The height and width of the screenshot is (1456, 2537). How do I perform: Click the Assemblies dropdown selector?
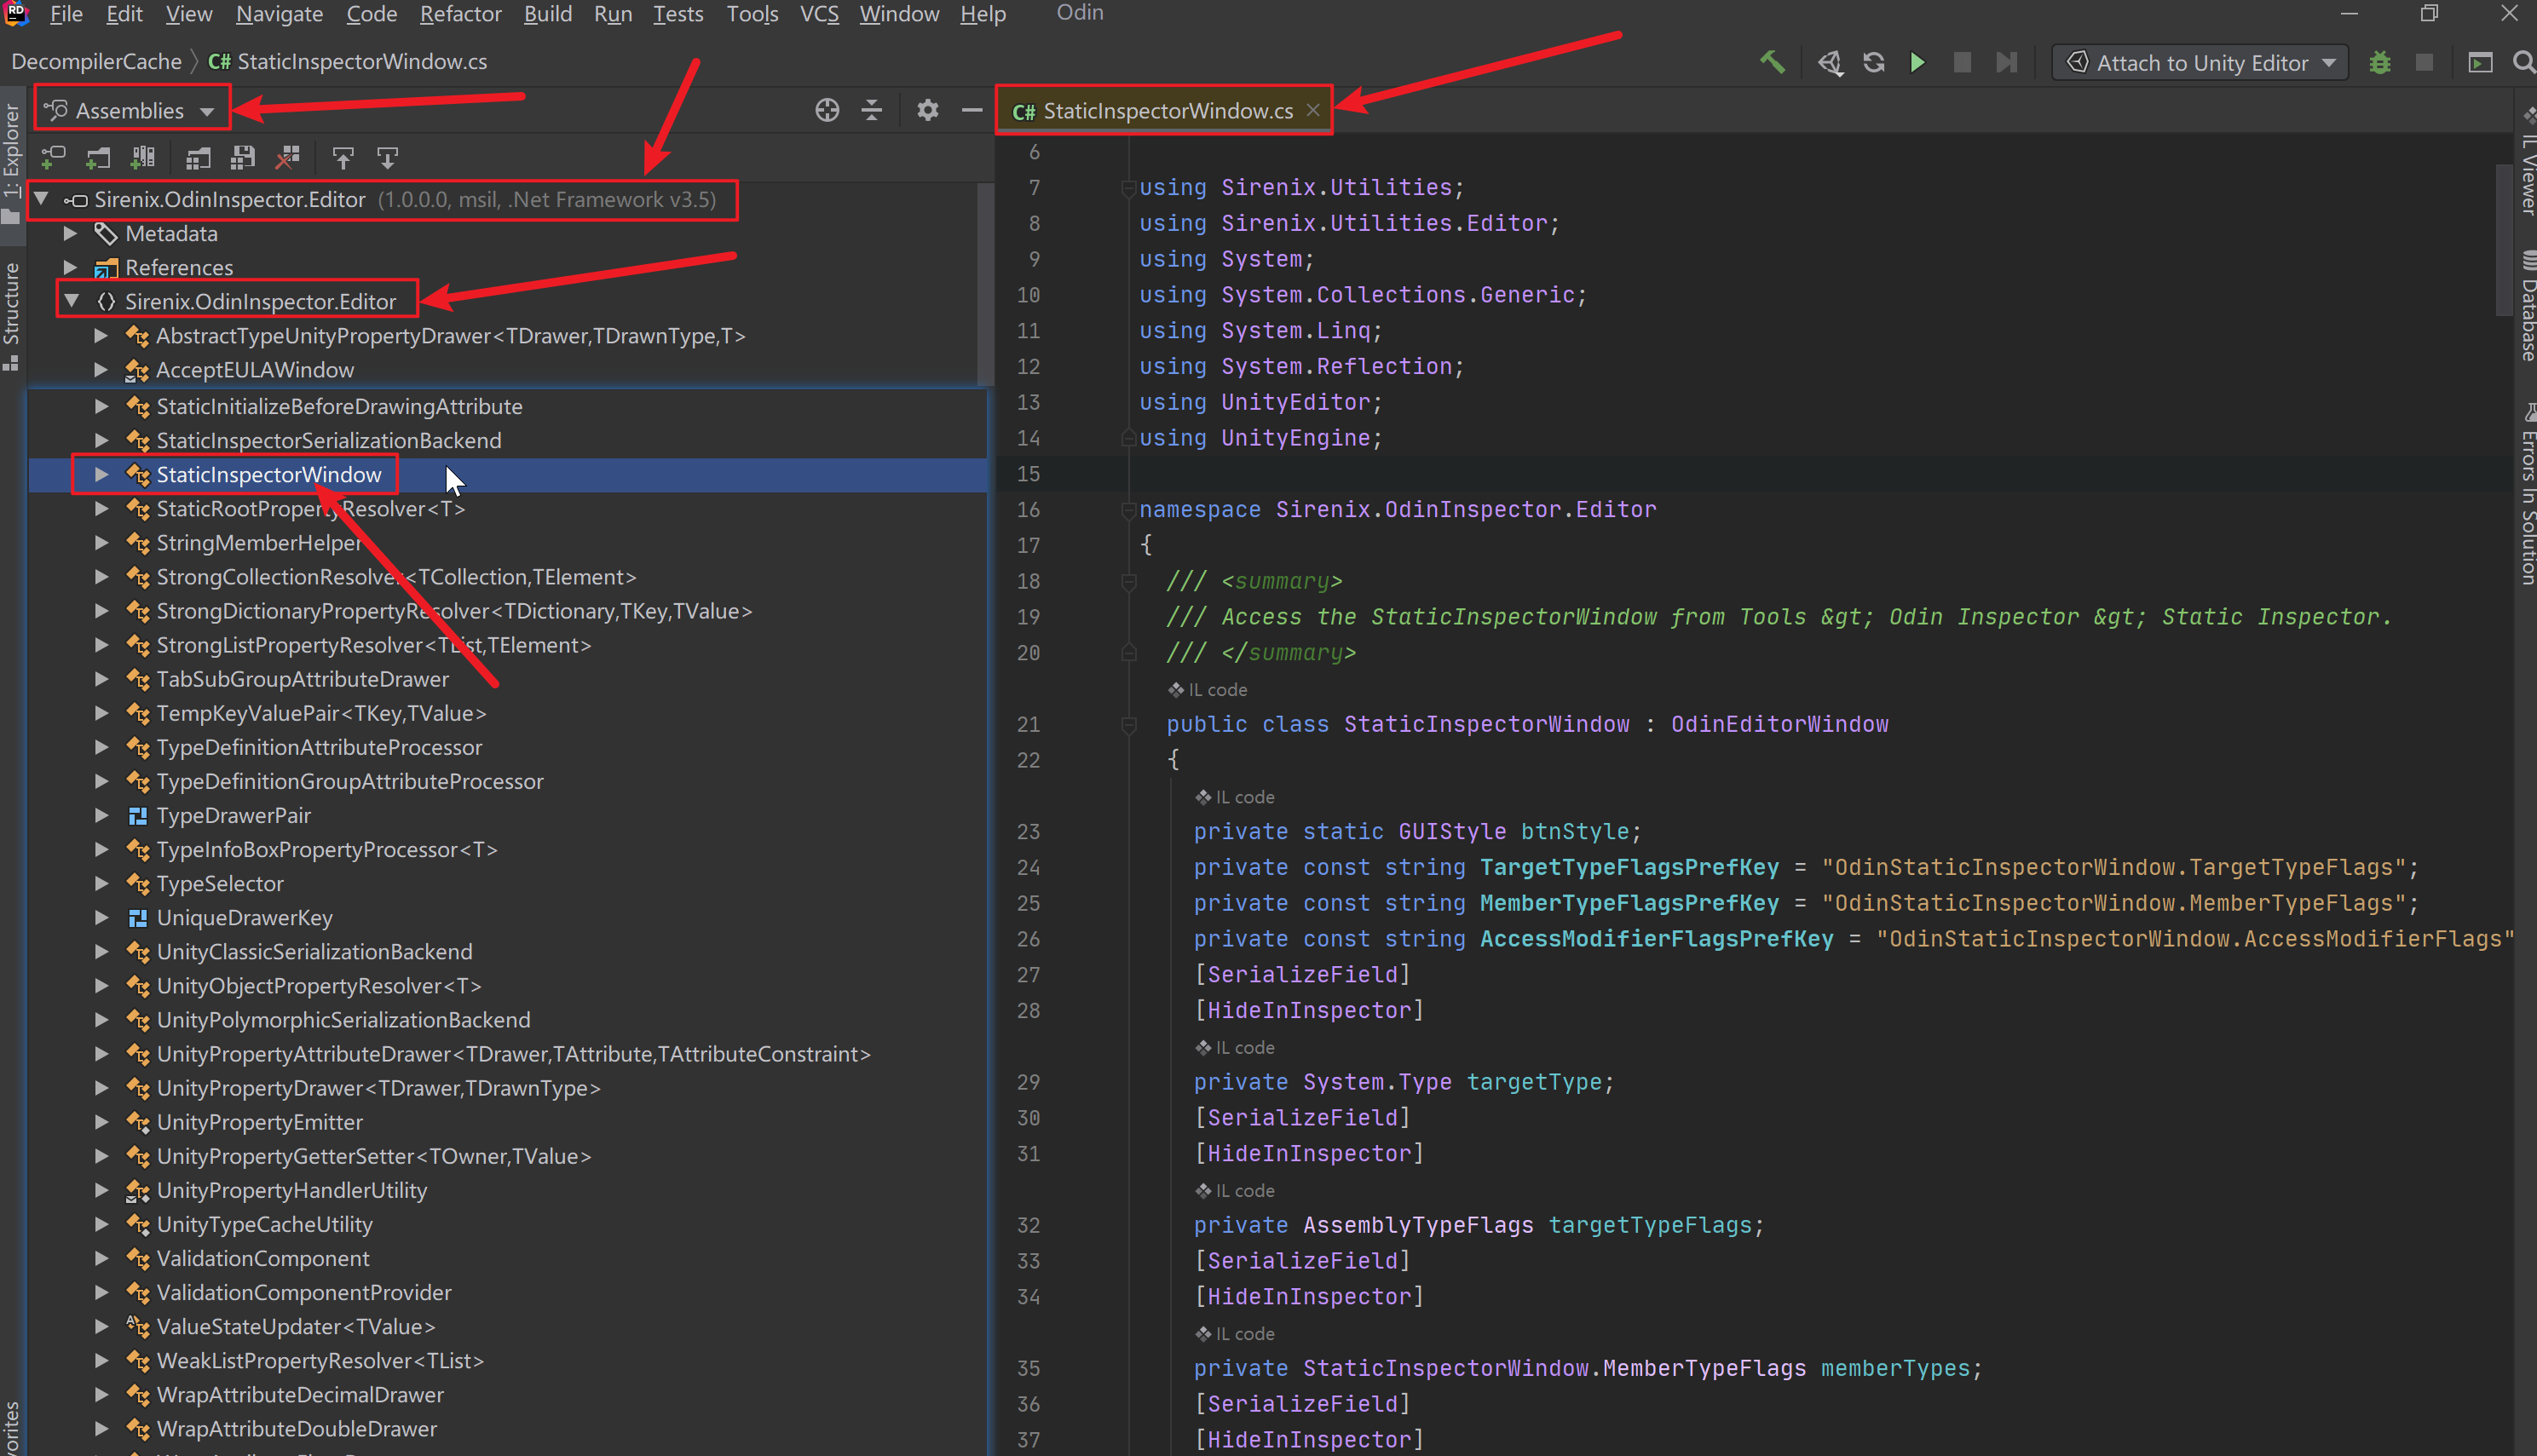tap(129, 110)
